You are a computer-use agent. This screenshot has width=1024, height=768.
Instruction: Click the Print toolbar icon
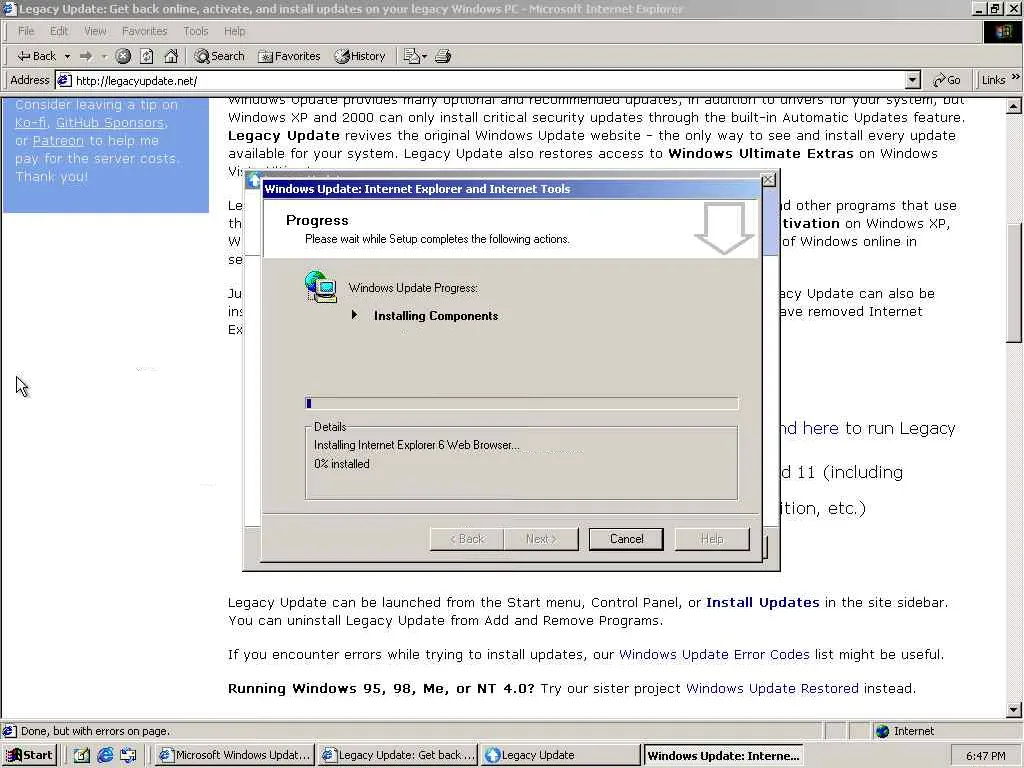[x=443, y=56]
